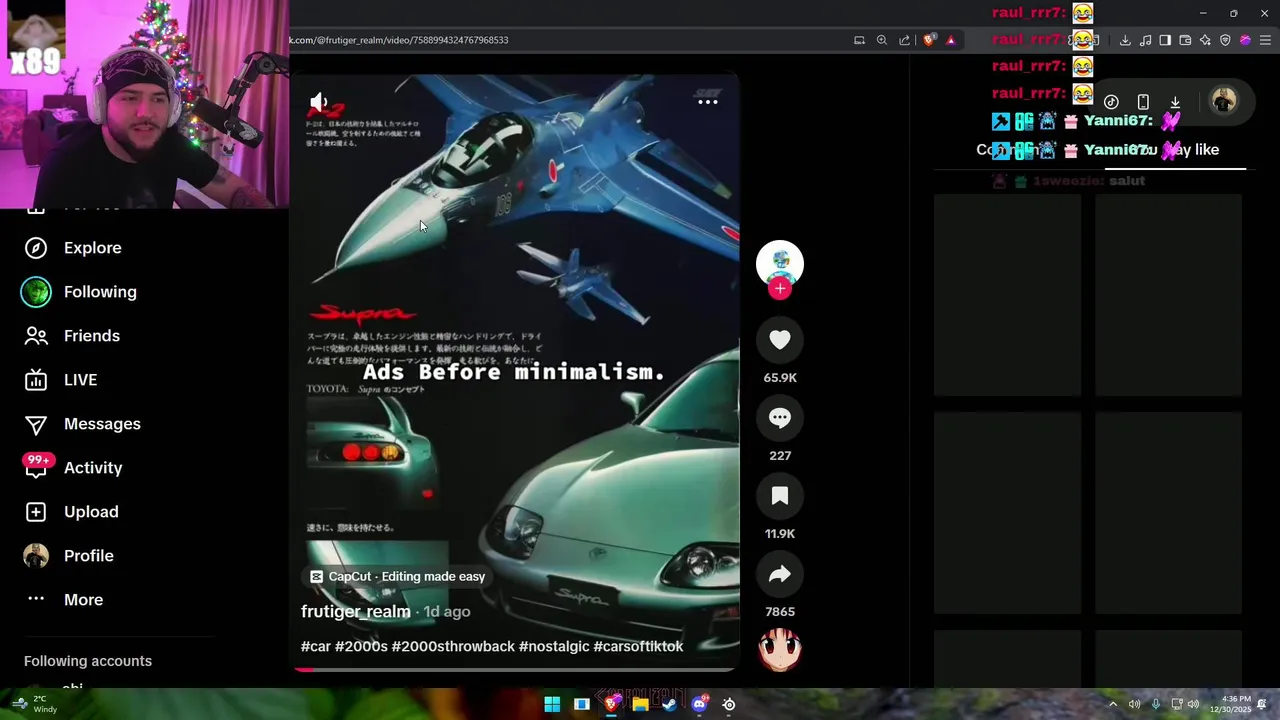Open File Explorer from taskbar
Screen dimensions: 1280x720
[x=640, y=704]
